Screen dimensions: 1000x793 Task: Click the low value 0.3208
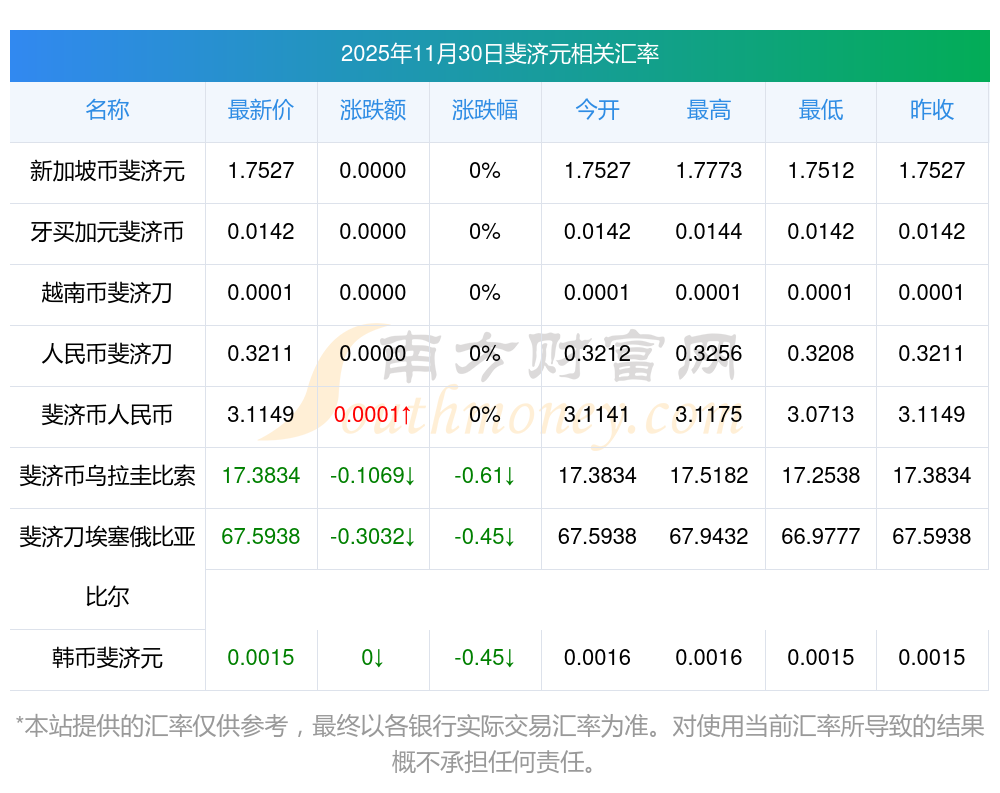click(x=821, y=353)
